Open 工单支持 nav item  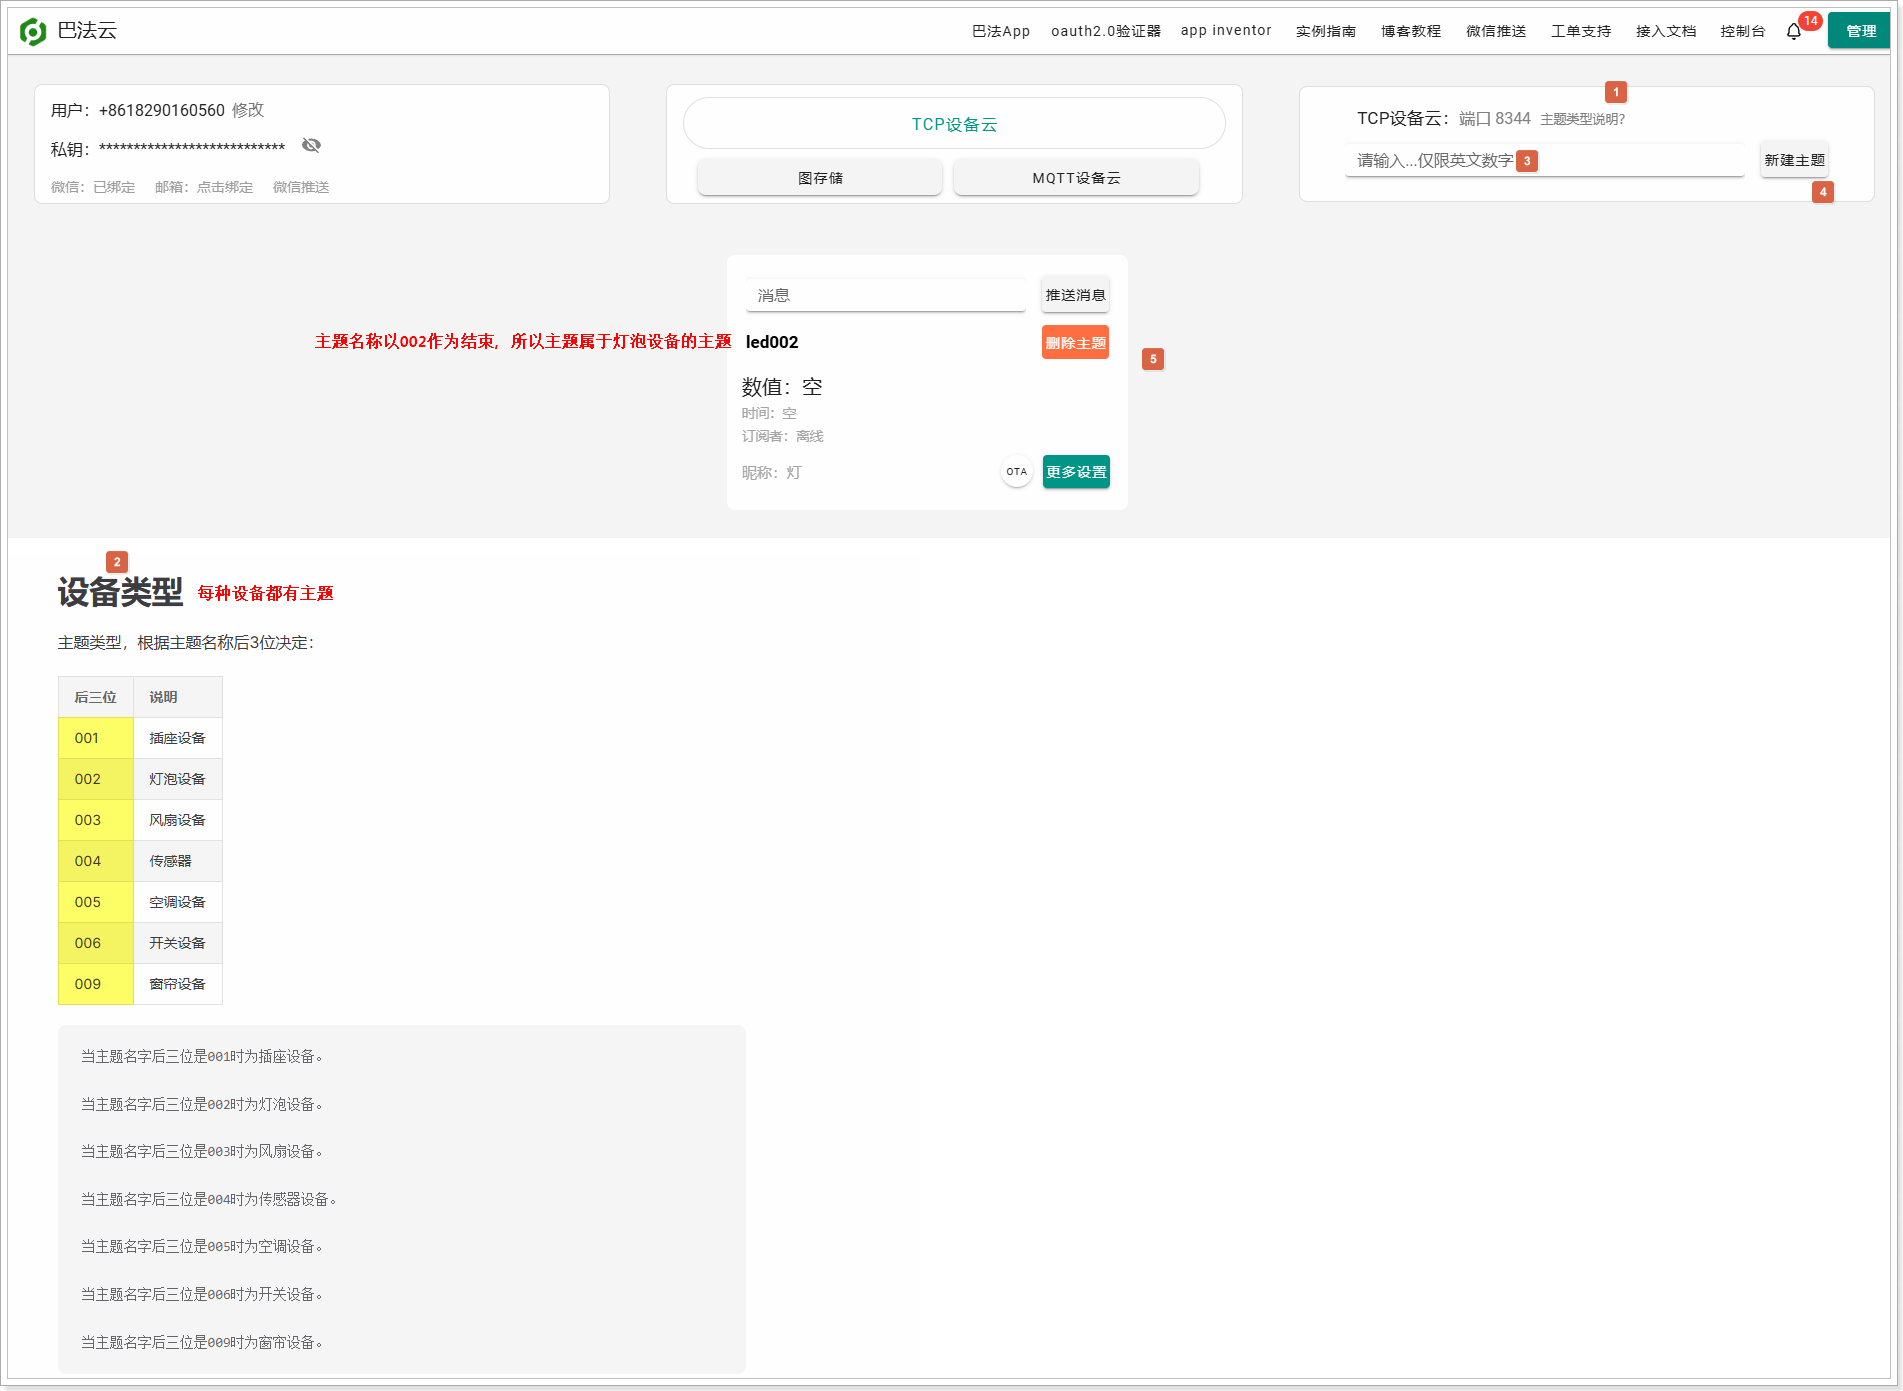coord(1581,31)
